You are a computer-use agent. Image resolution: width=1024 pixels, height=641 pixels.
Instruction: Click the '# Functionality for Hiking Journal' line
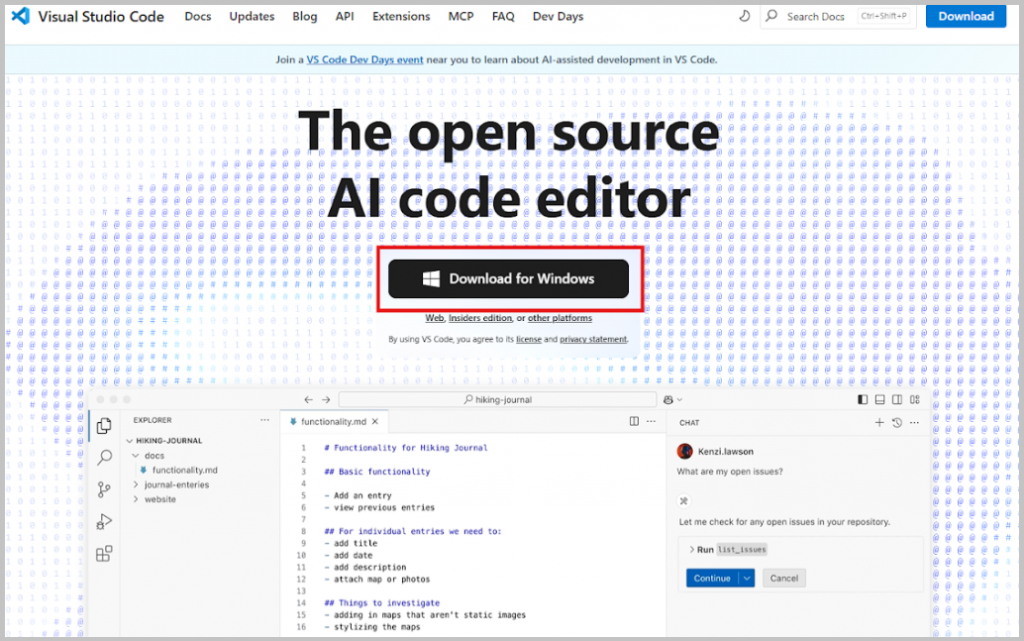coord(406,448)
